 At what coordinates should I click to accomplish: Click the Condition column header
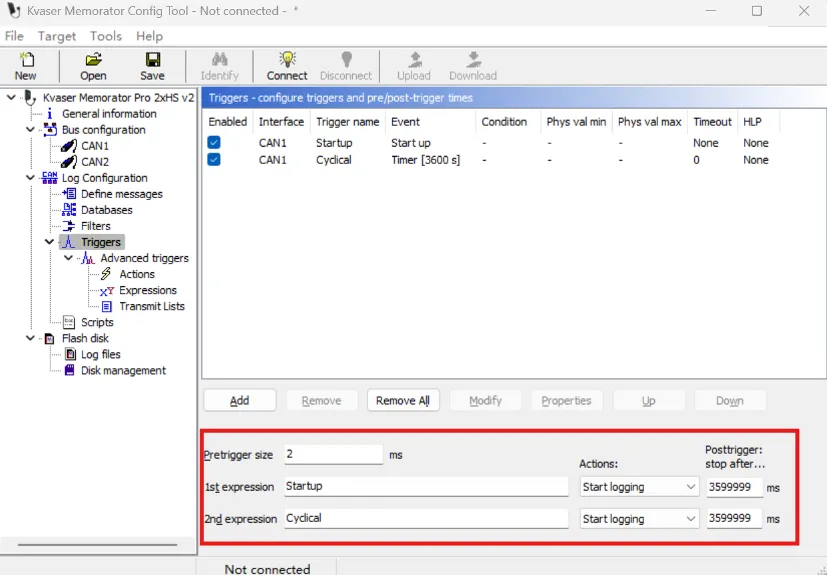pos(508,122)
